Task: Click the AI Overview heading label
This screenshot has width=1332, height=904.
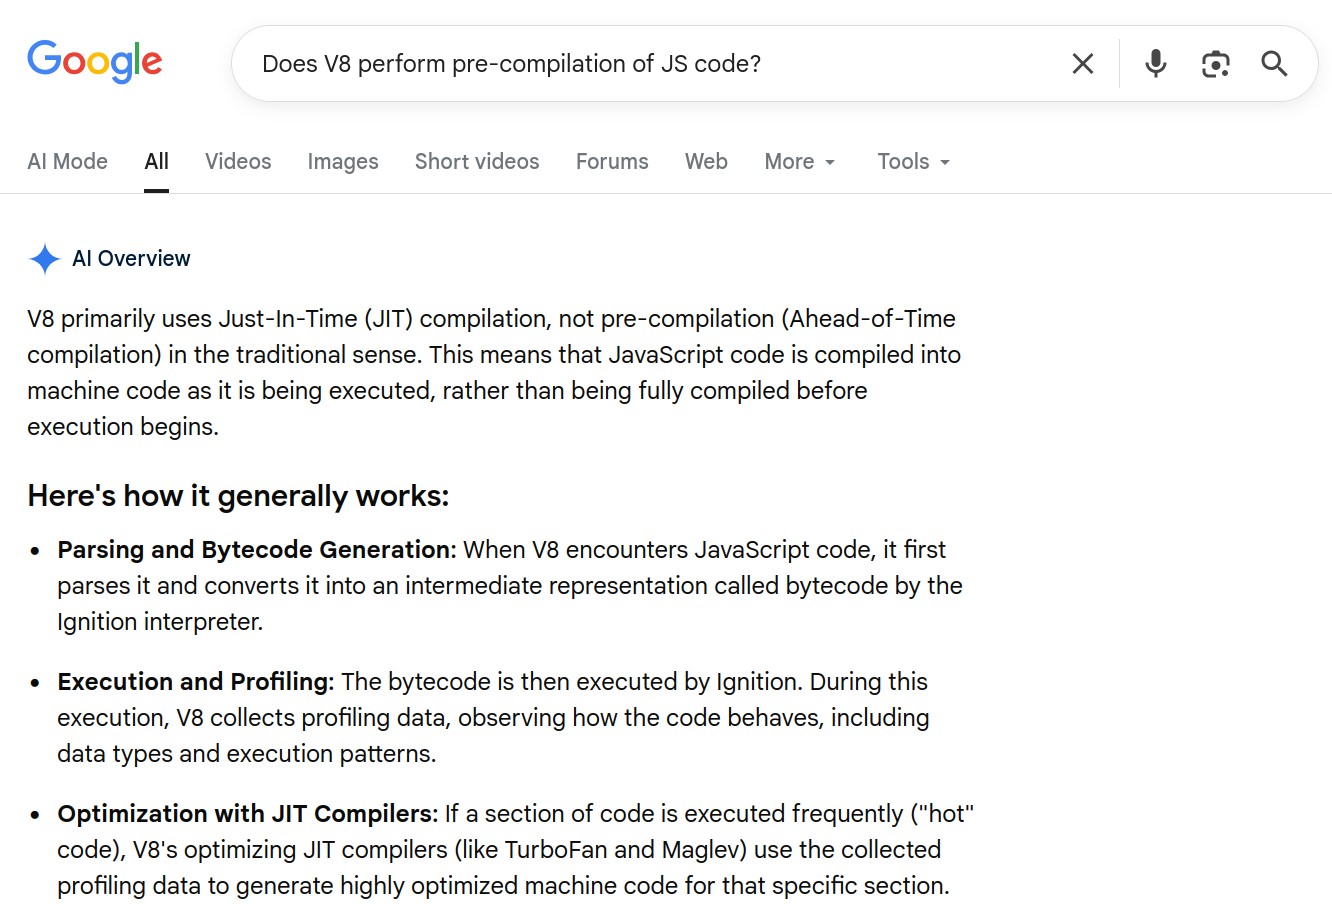Action: 131,259
